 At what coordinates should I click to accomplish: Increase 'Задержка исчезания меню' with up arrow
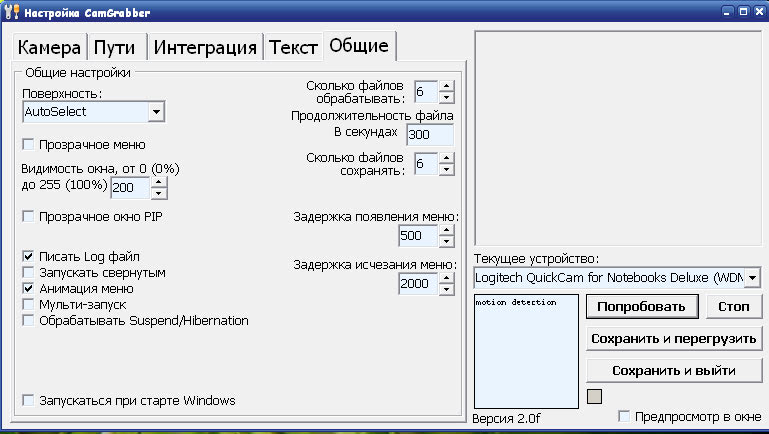[x=446, y=278]
